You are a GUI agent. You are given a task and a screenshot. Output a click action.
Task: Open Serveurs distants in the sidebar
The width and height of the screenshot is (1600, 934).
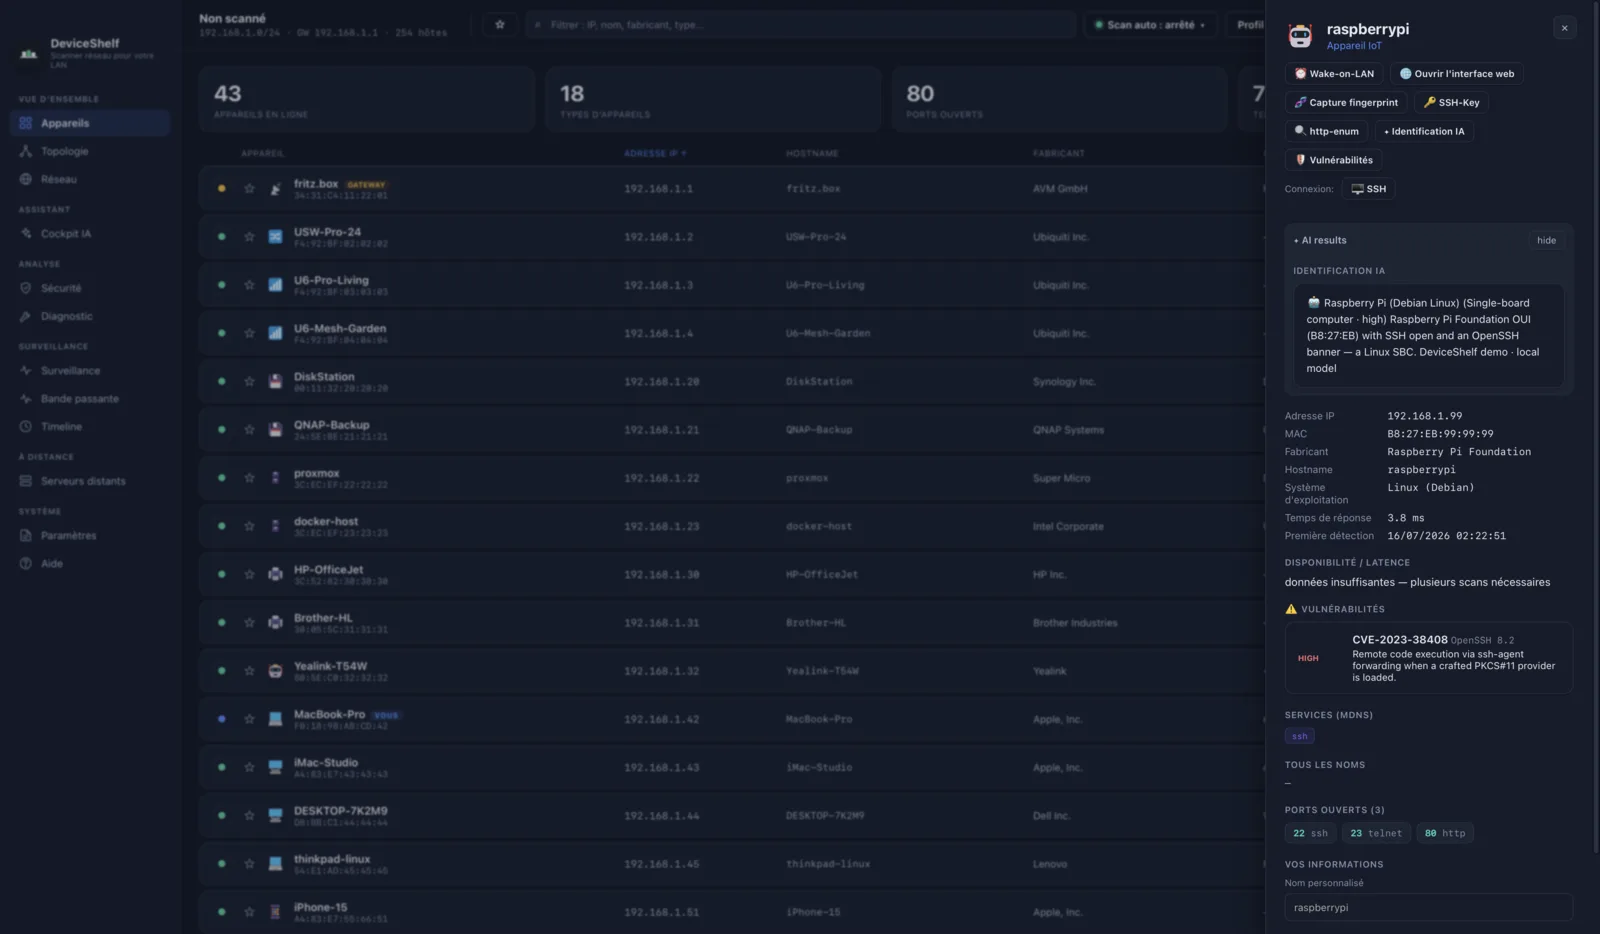90,481
